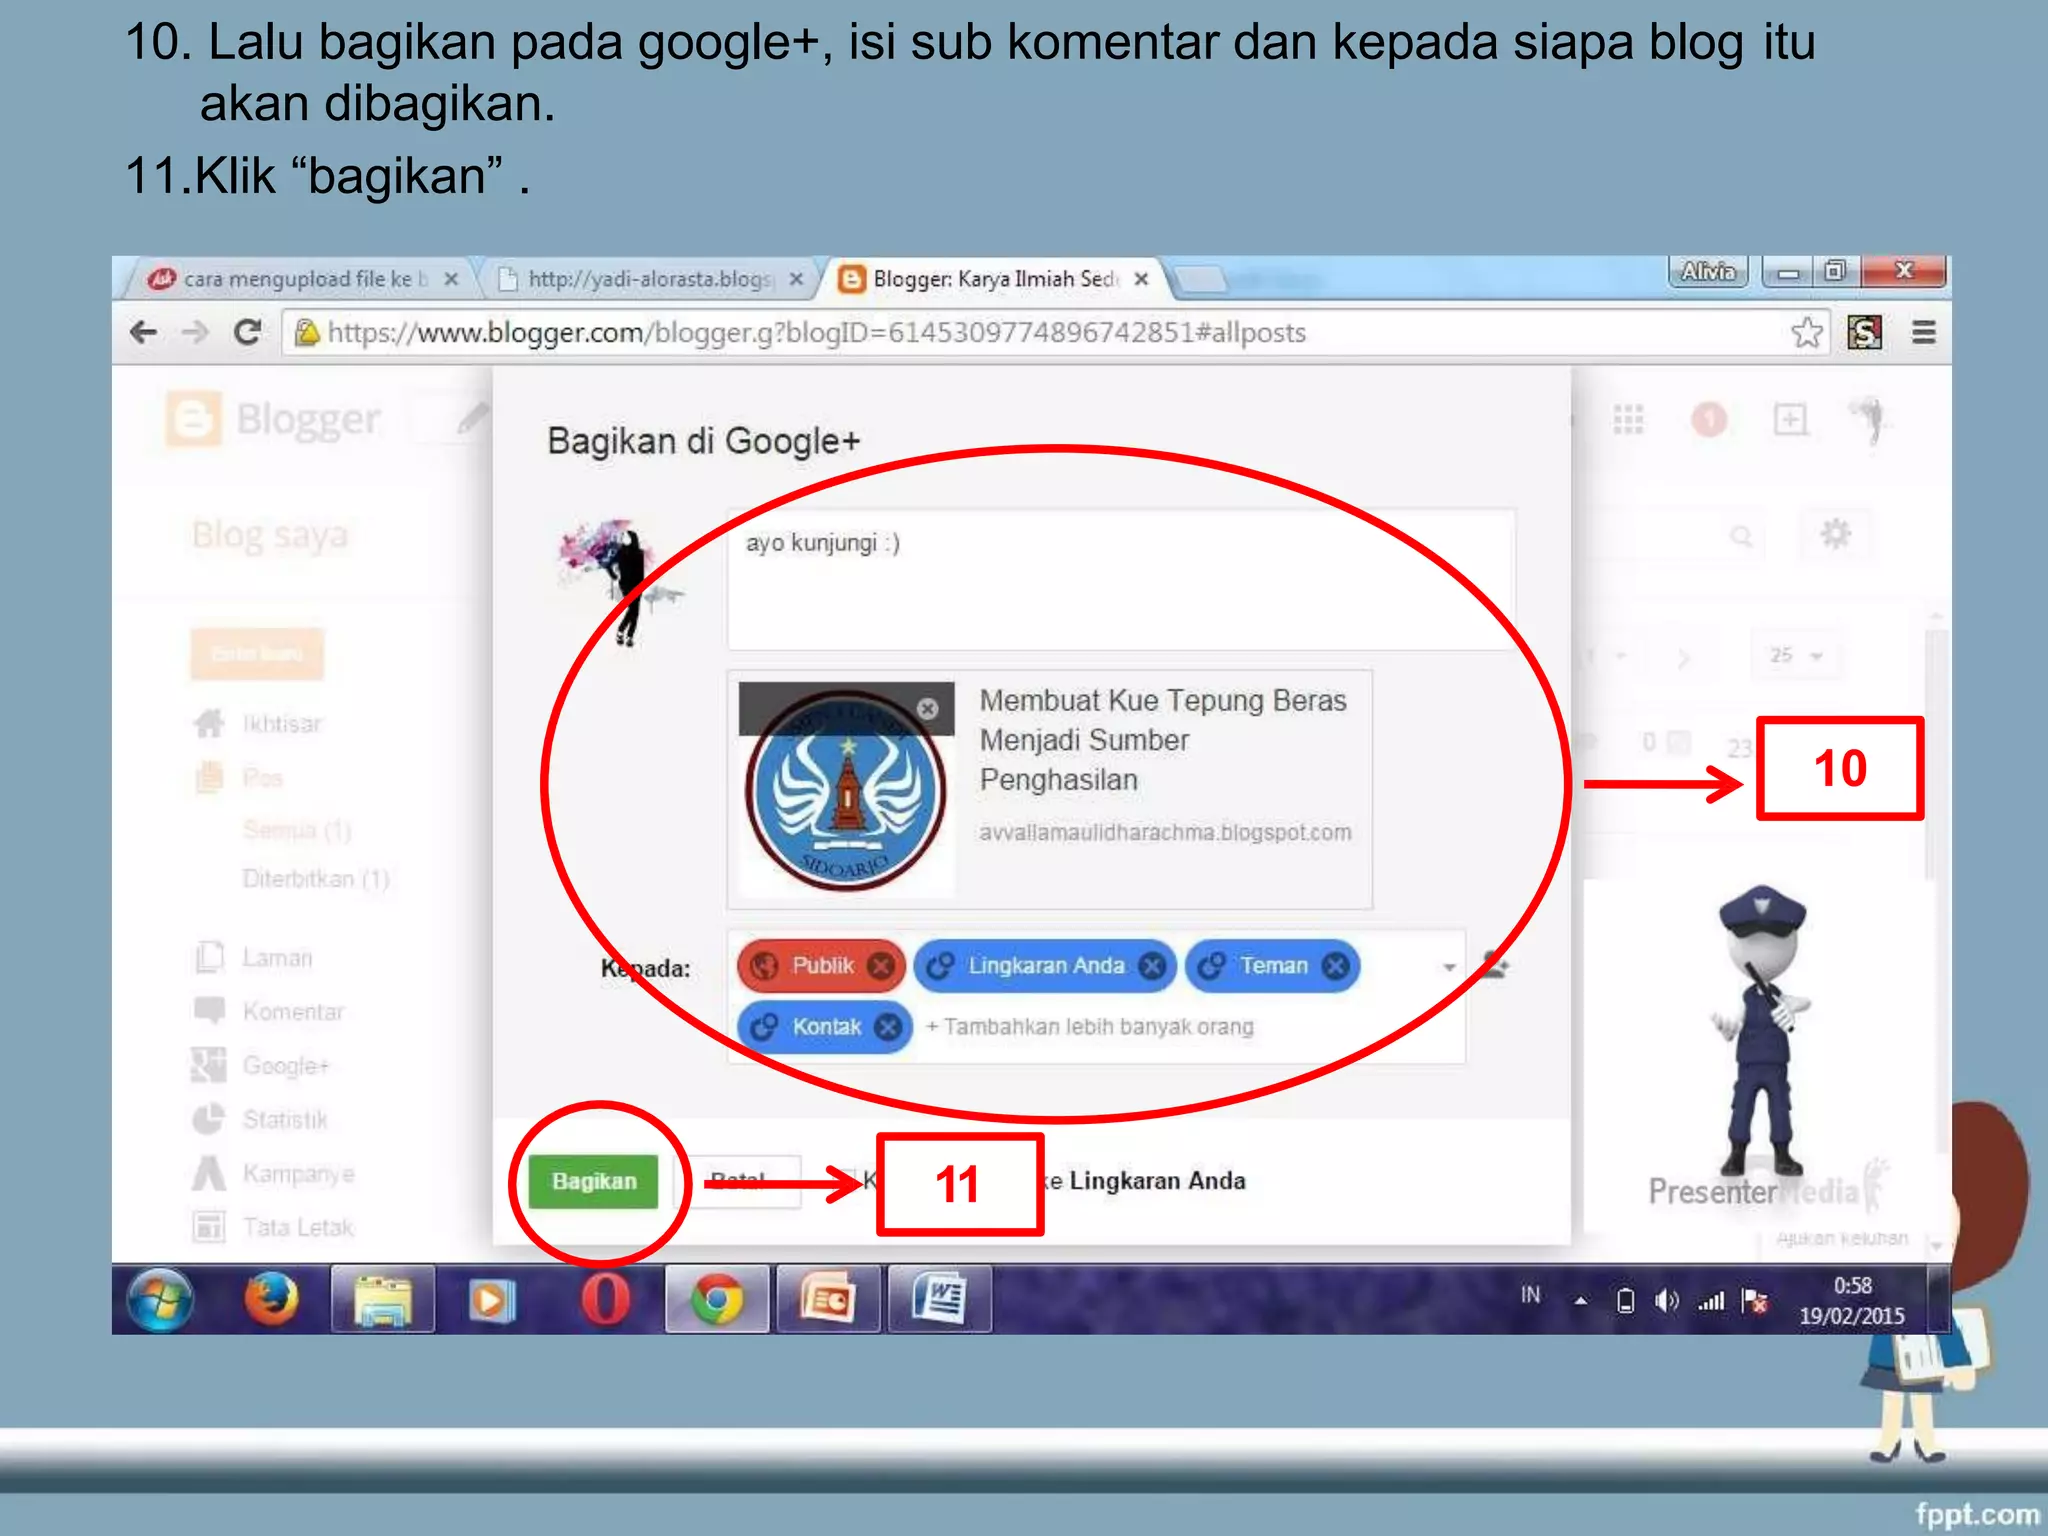Close the cara mengupload file tab
The height and width of the screenshot is (1536, 2048).
[451, 279]
